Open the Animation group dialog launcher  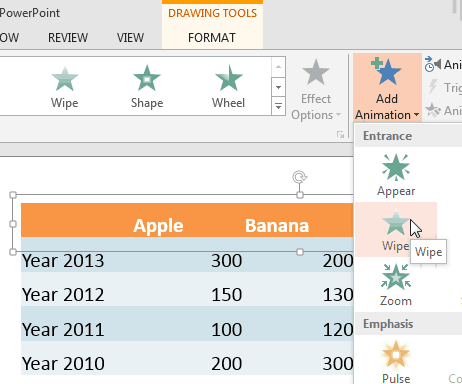coord(340,135)
